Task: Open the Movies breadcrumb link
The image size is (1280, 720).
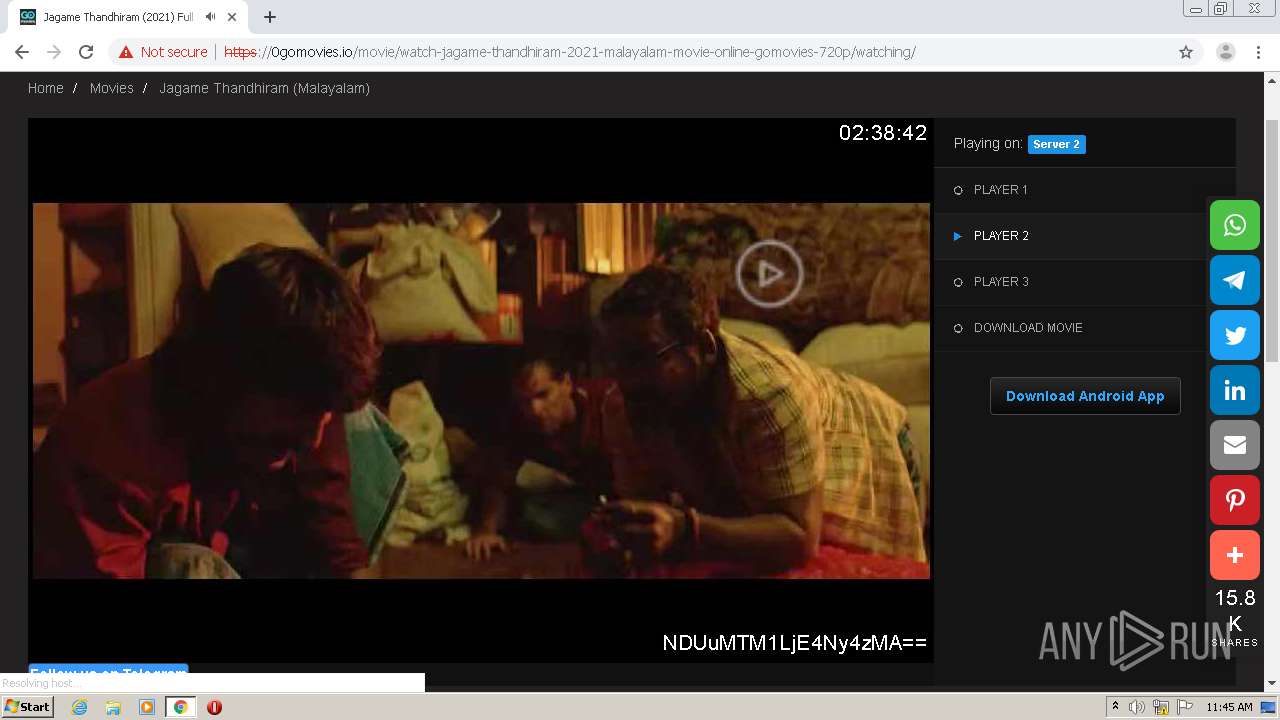Action: pyautogui.click(x=111, y=88)
